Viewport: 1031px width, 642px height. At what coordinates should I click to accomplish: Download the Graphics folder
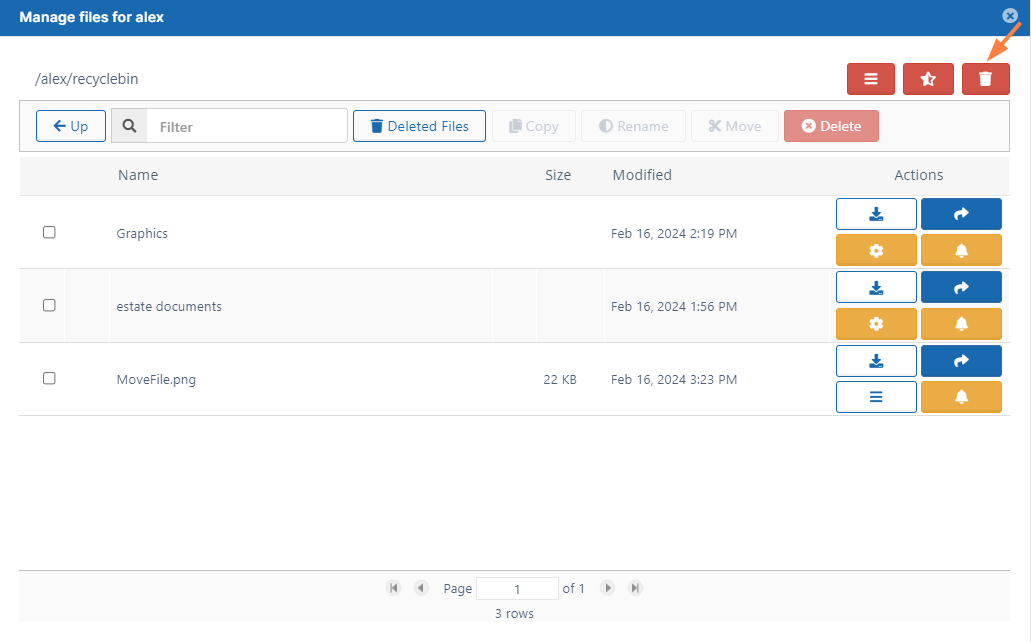(876, 214)
